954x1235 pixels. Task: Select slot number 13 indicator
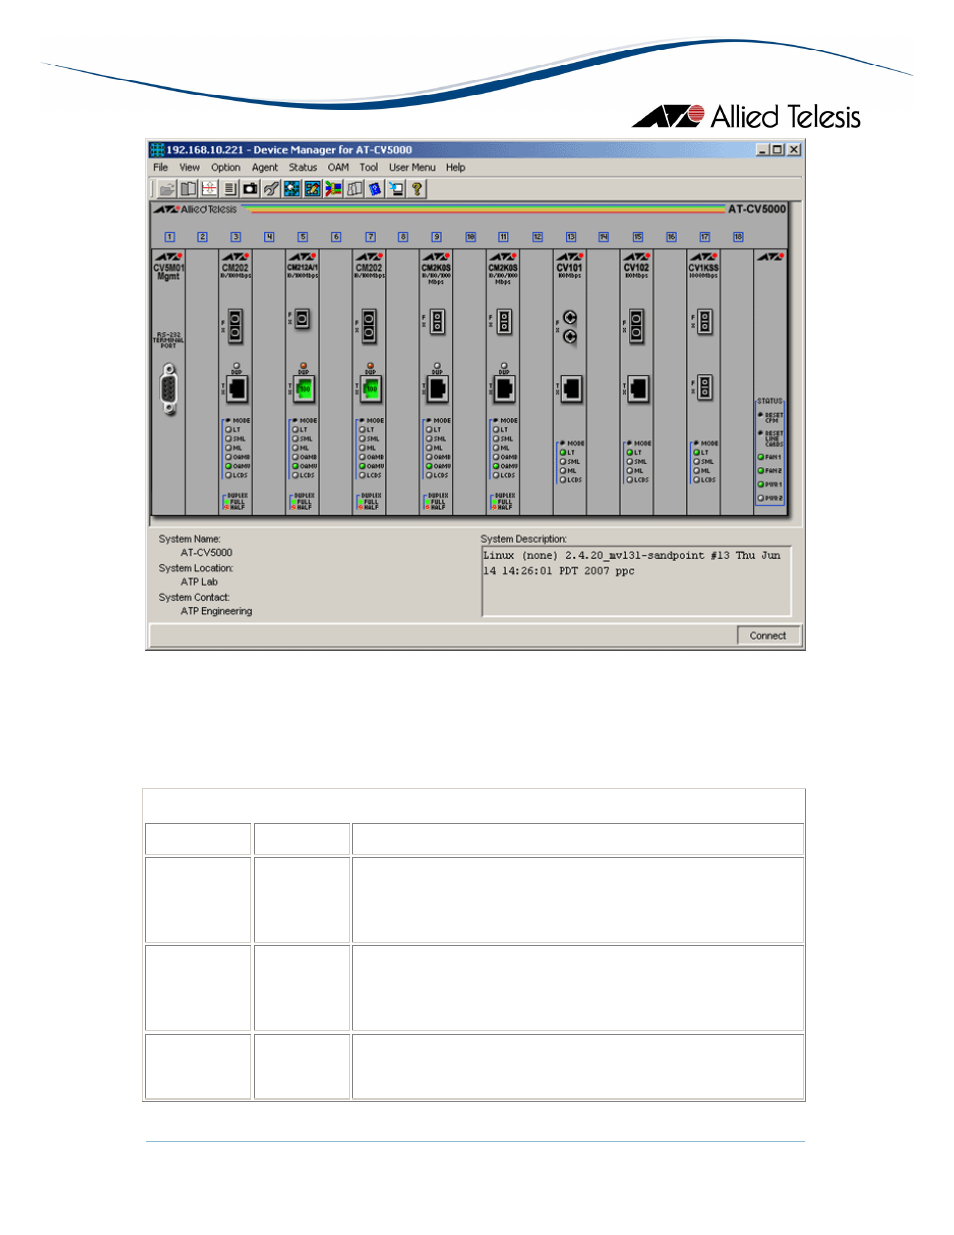tap(571, 237)
